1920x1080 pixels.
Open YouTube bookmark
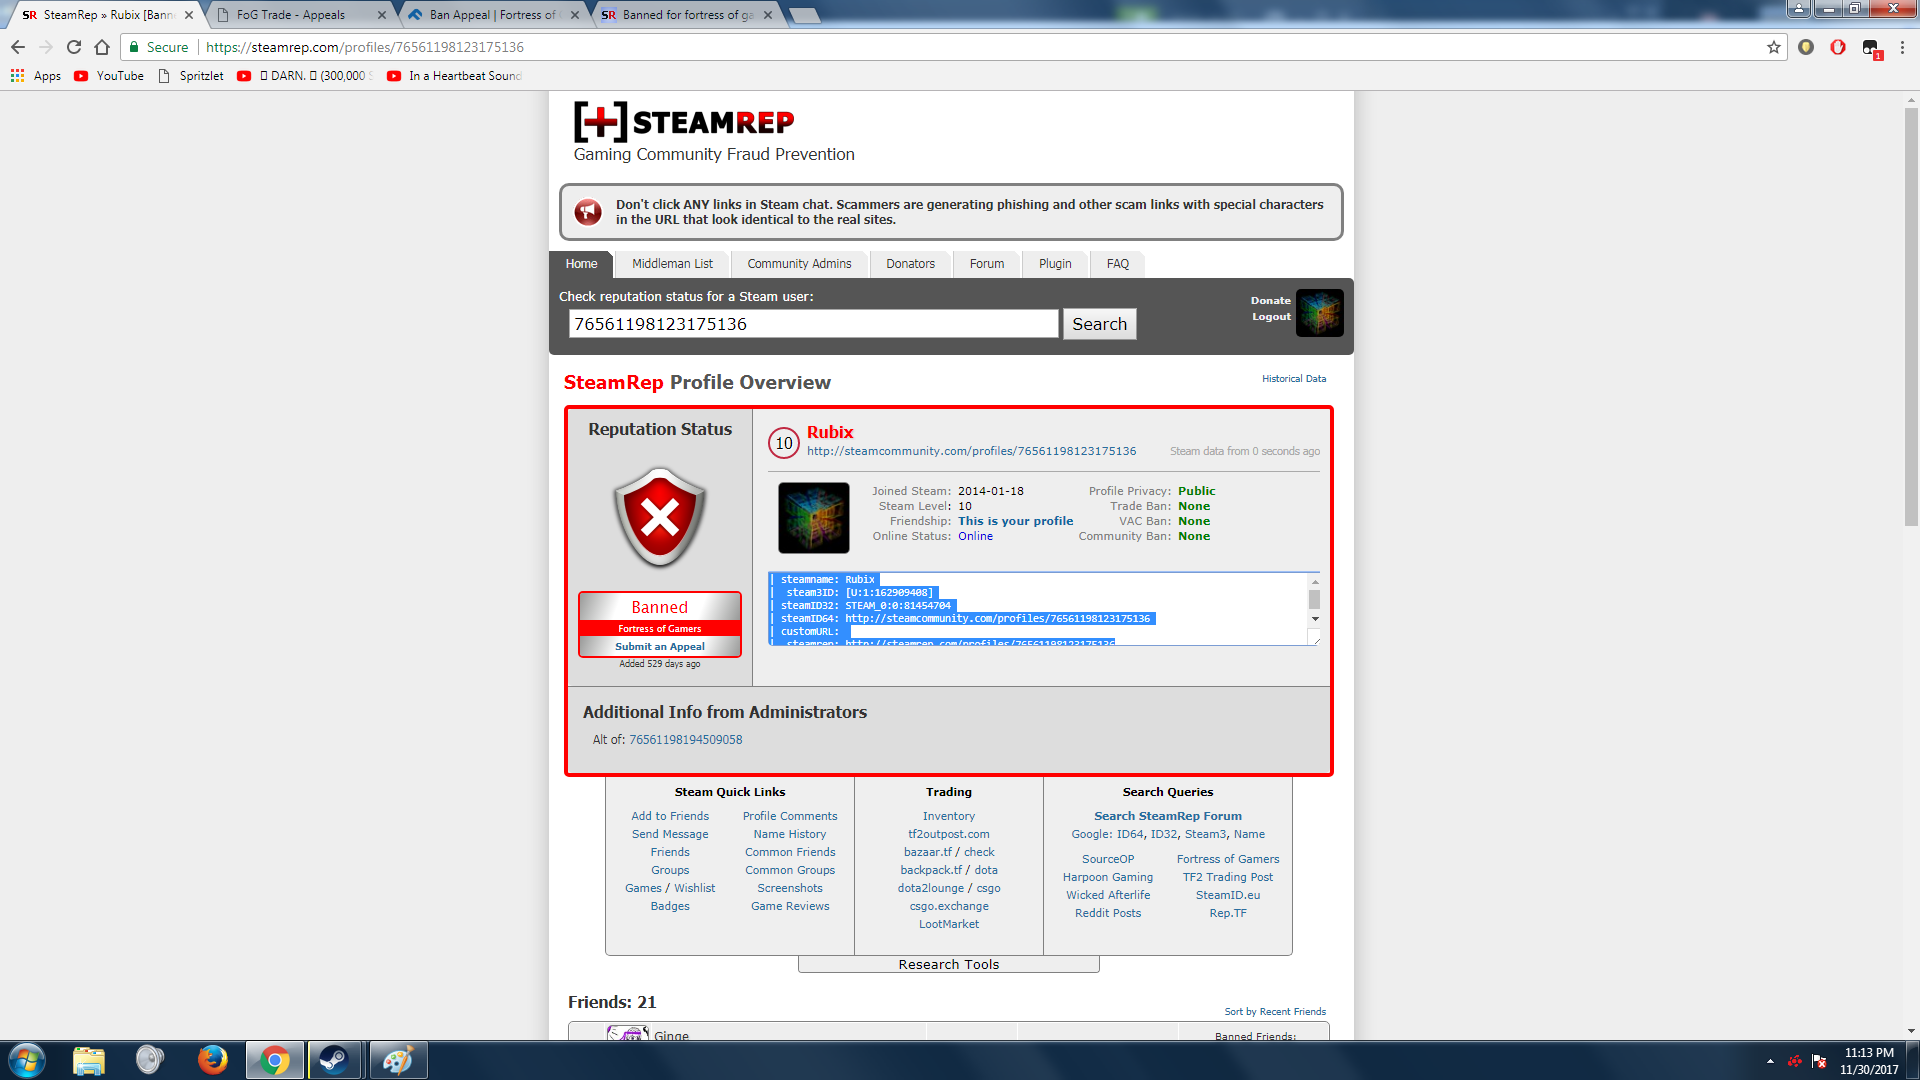coord(109,76)
